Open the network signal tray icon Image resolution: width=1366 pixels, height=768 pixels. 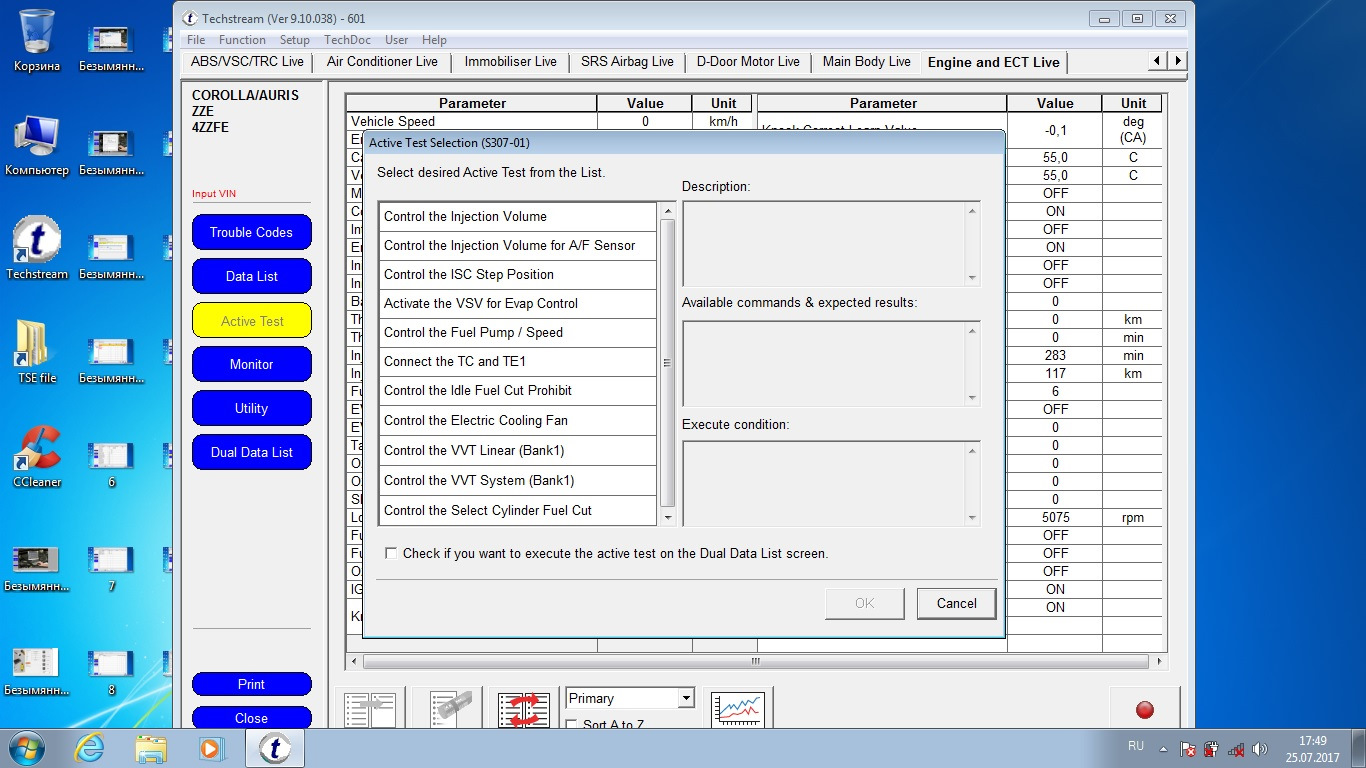pos(1237,748)
